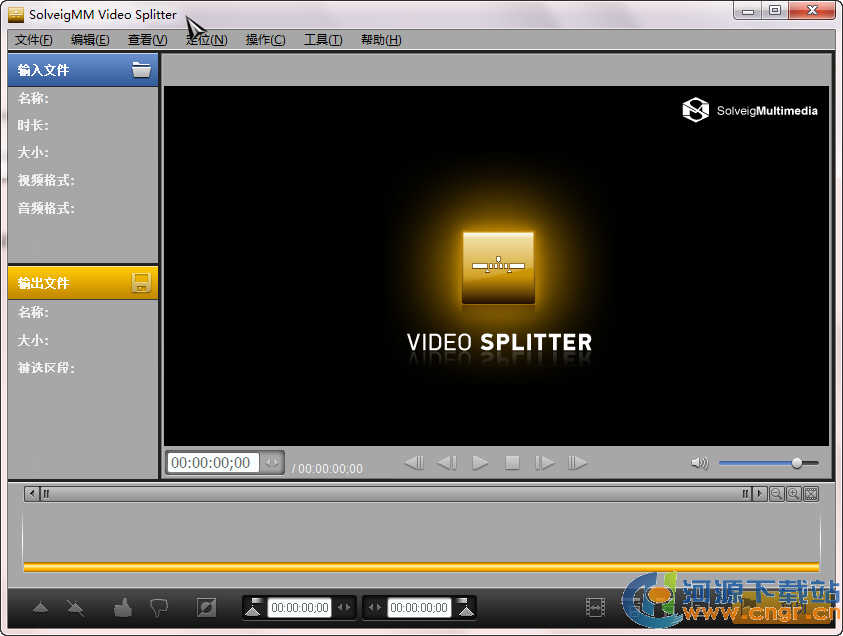Click the timeline zoom out magnifier
Viewport: 843px width, 636px height.
click(776, 494)
